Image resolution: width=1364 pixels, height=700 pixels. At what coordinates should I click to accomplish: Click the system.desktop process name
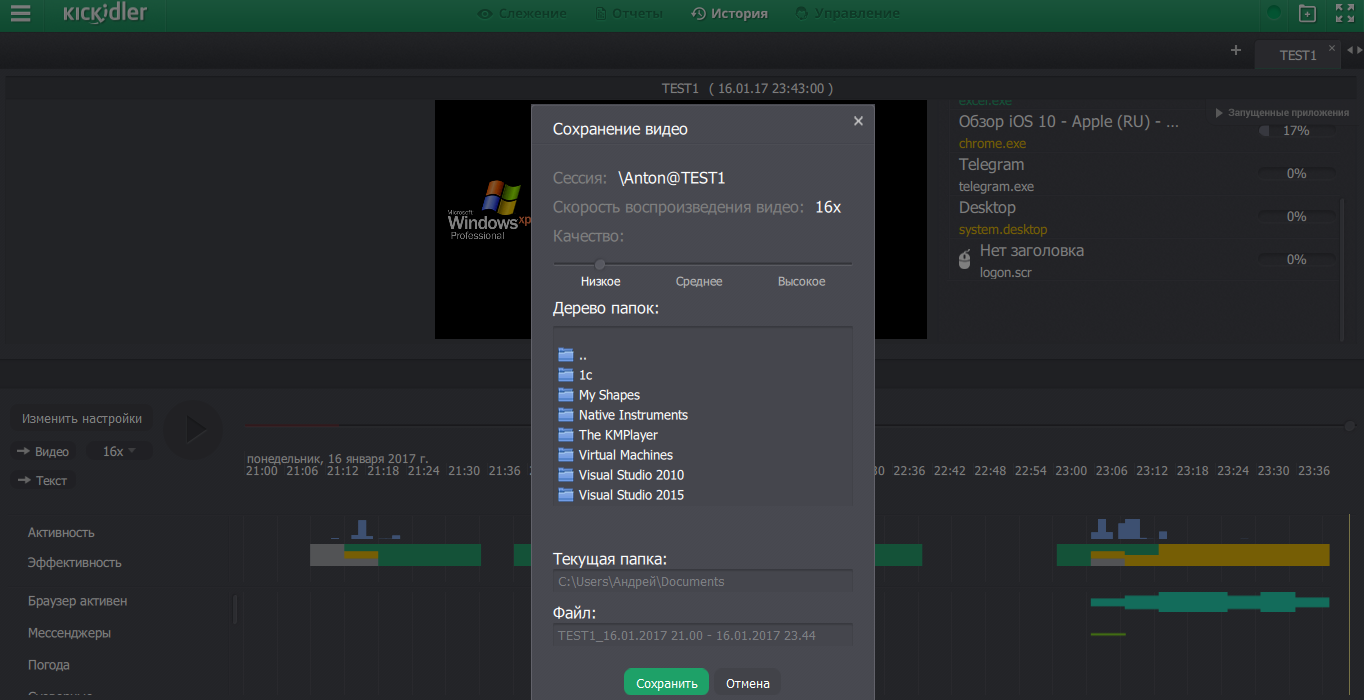pyautogui.click(x=1003, y=230)
